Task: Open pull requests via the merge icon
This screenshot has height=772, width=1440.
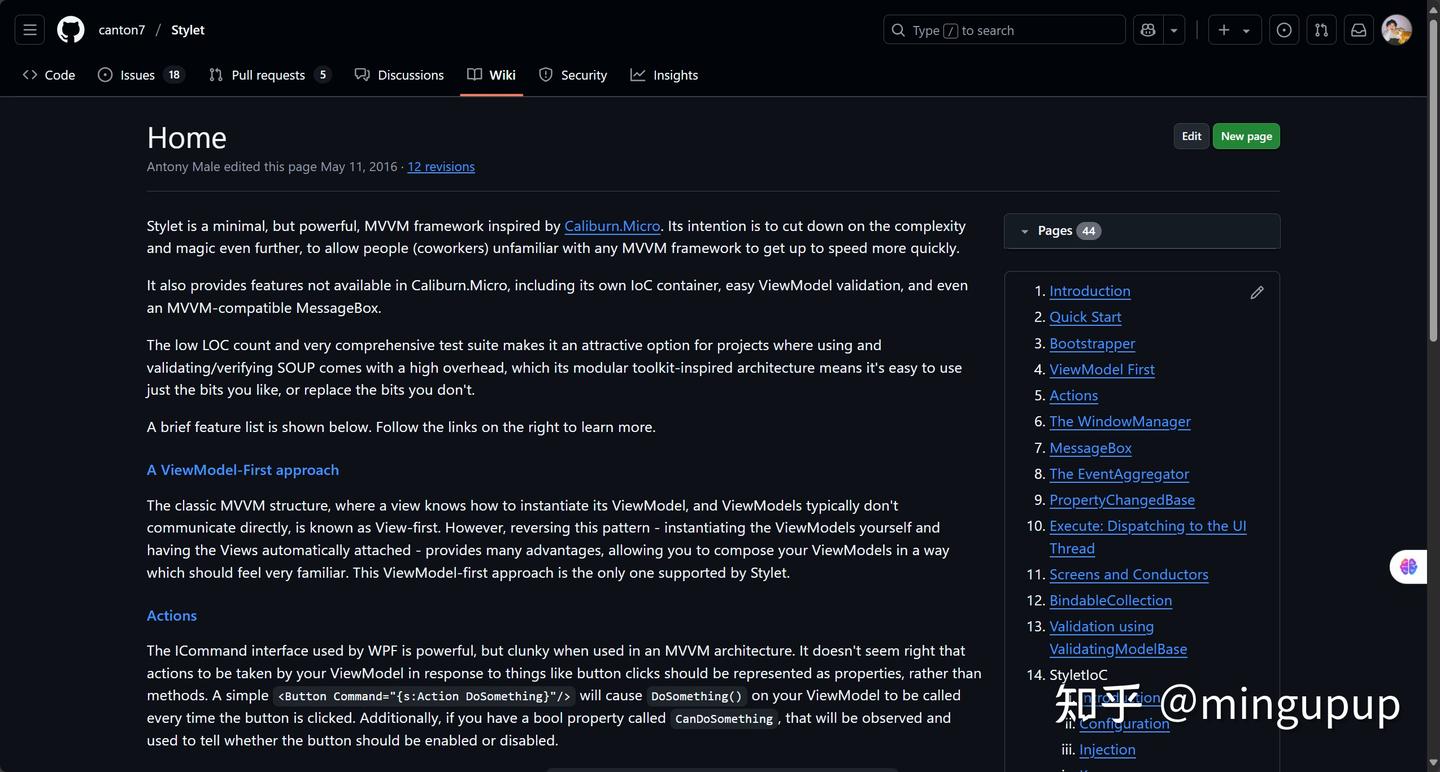Action: coord(1321,29)
